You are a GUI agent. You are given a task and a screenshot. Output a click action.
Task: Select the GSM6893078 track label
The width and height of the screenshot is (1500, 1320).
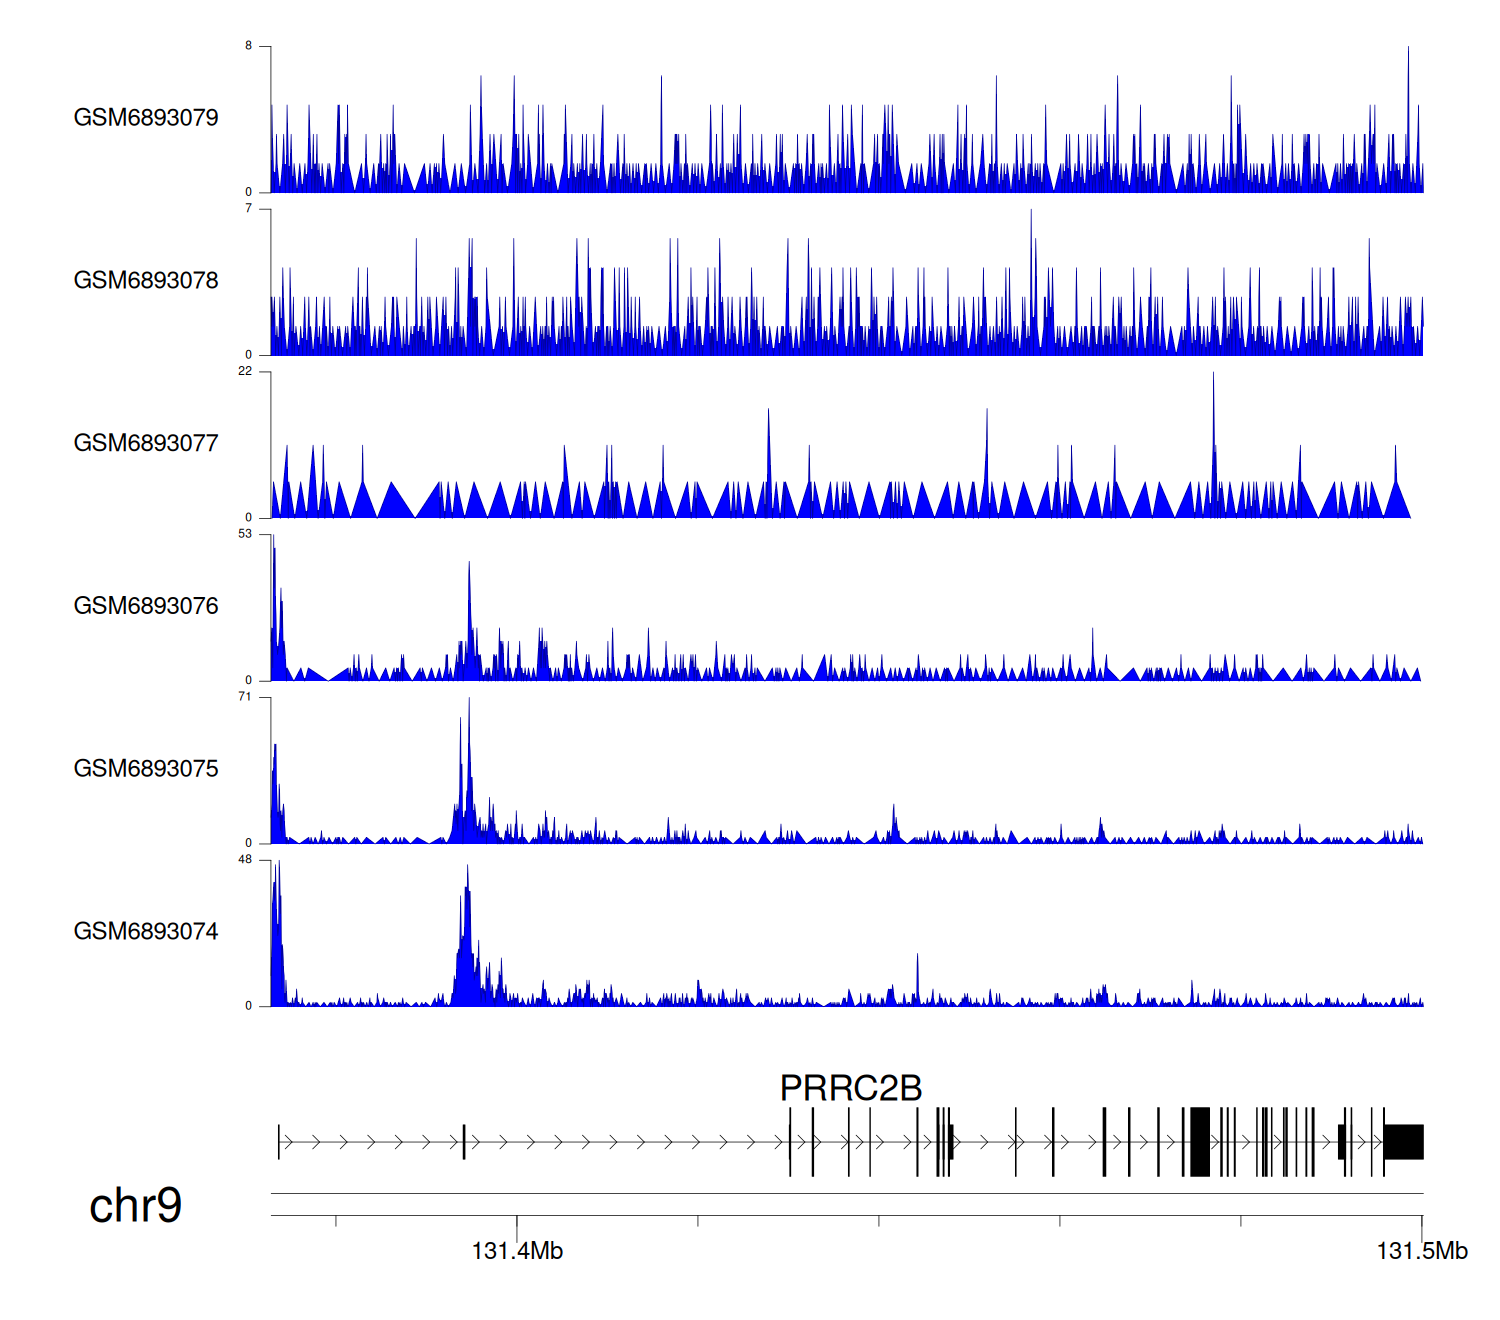[146, 281]
